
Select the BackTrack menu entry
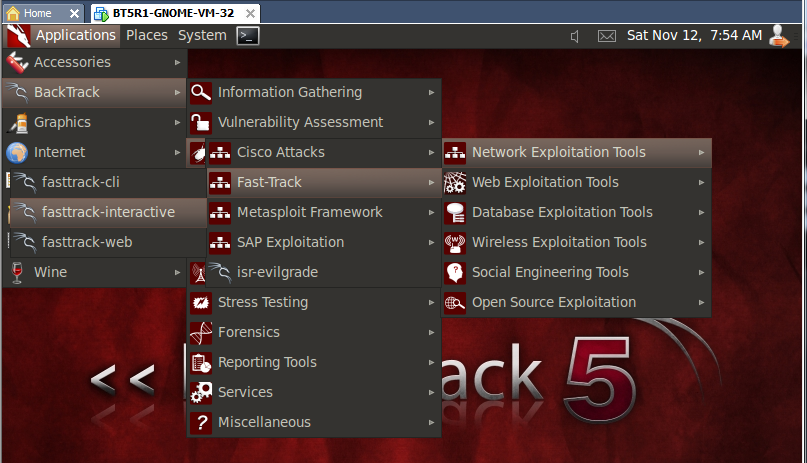94,93
